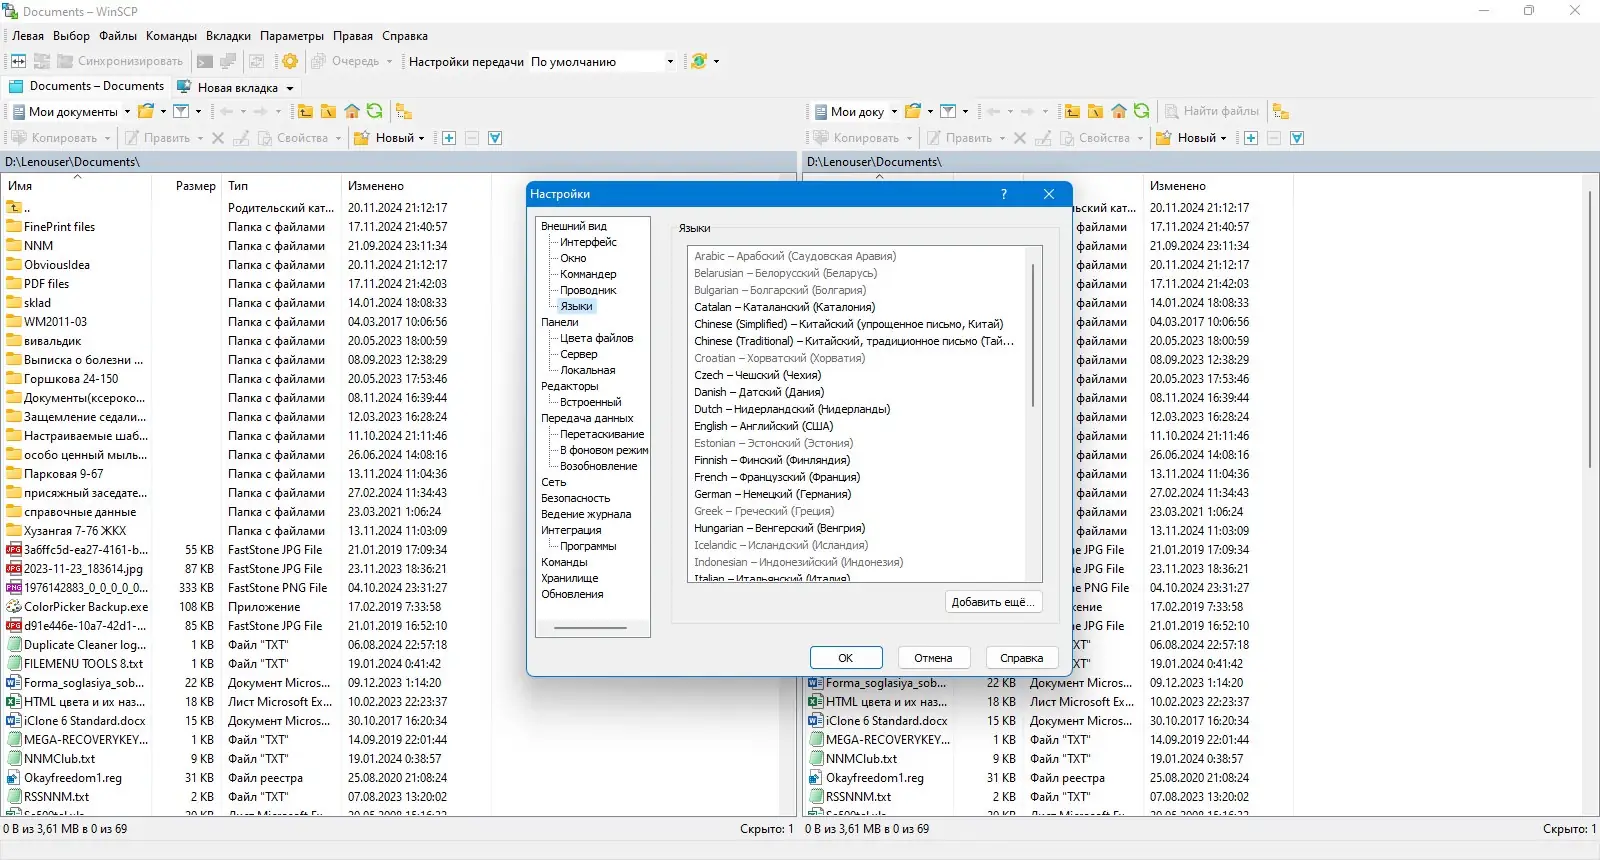Select German – Немецкий (Германия) language

pyautogui.click(x=773, y=494)
